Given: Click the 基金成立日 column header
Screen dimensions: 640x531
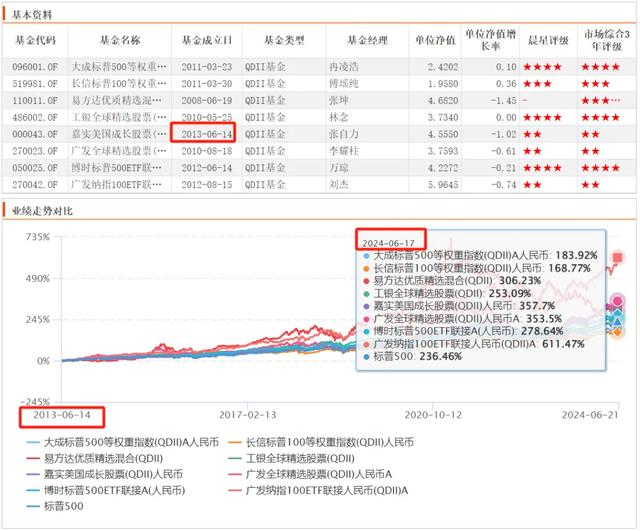Looking at the screenshot, I should pos(207,40).
